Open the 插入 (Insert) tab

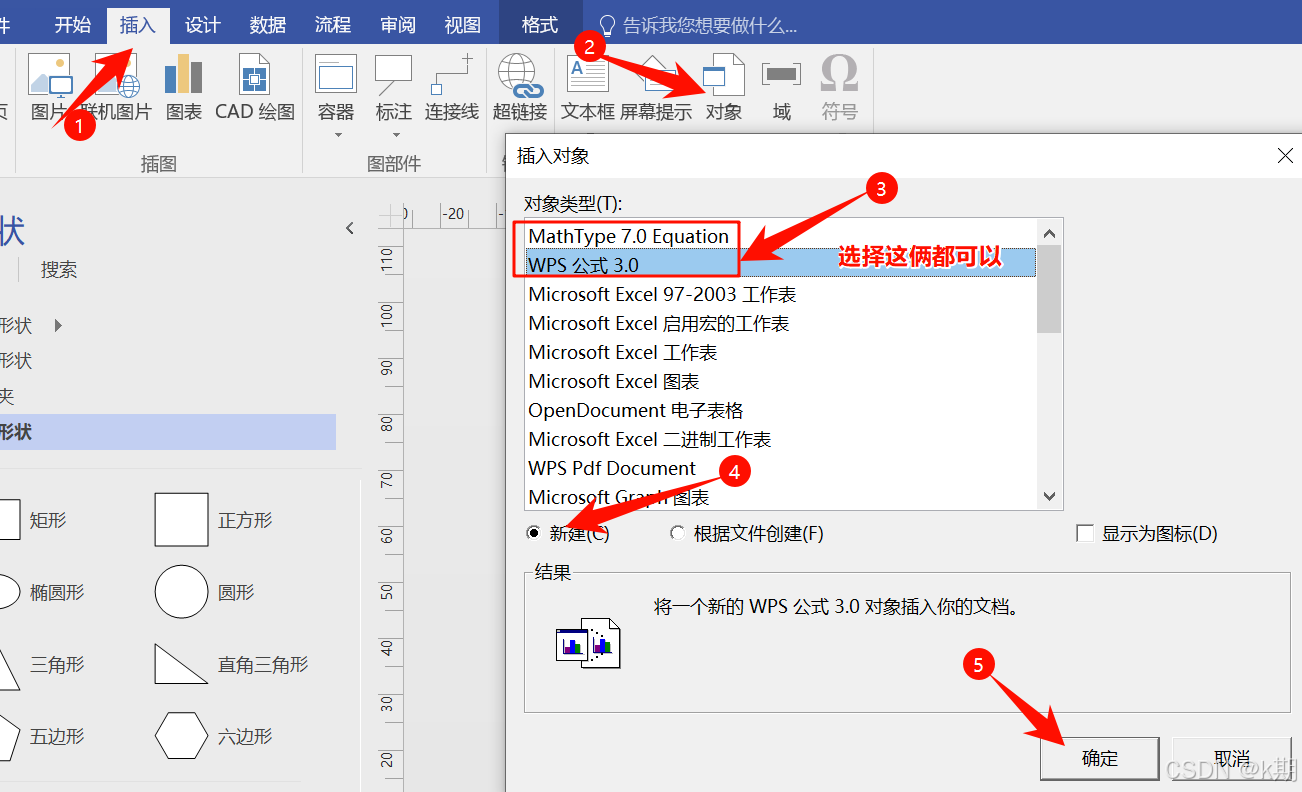pos(137,25)
